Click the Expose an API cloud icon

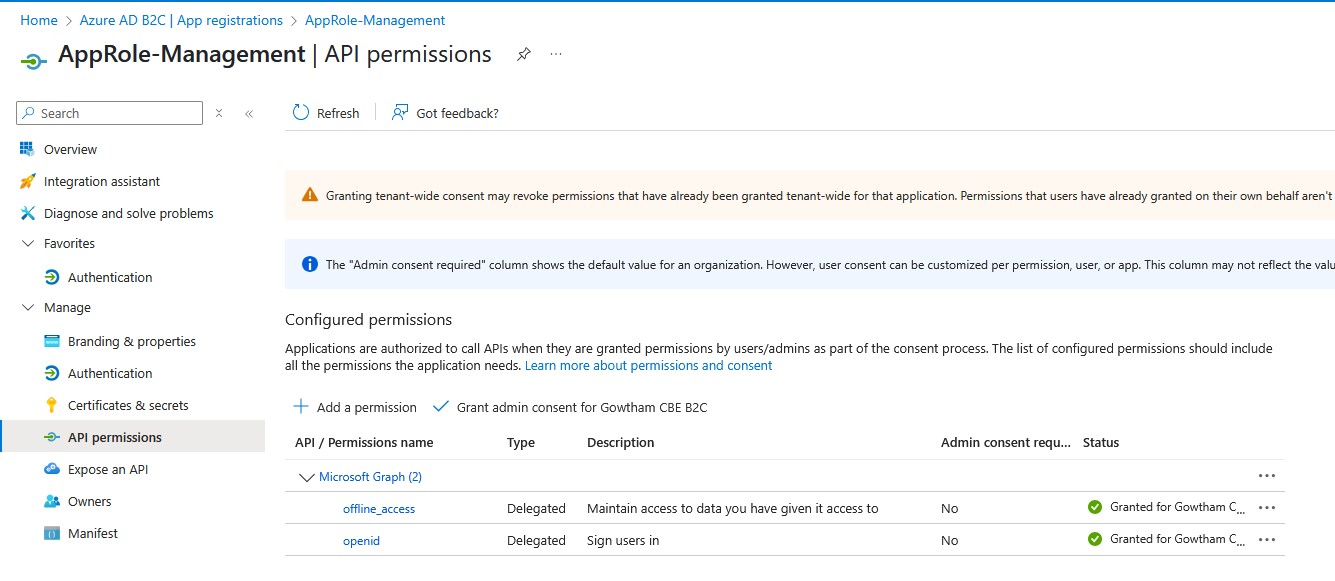tap(52, 469)
